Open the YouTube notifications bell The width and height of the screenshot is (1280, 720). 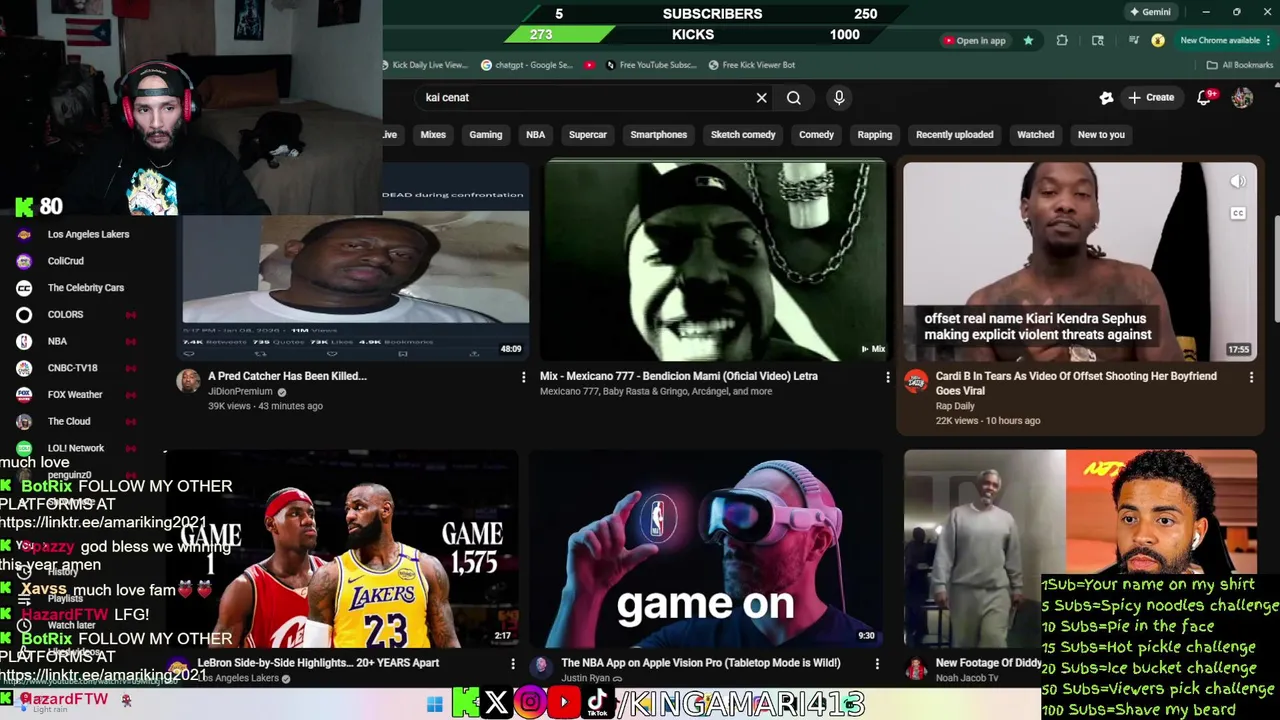pos(1205,97)
